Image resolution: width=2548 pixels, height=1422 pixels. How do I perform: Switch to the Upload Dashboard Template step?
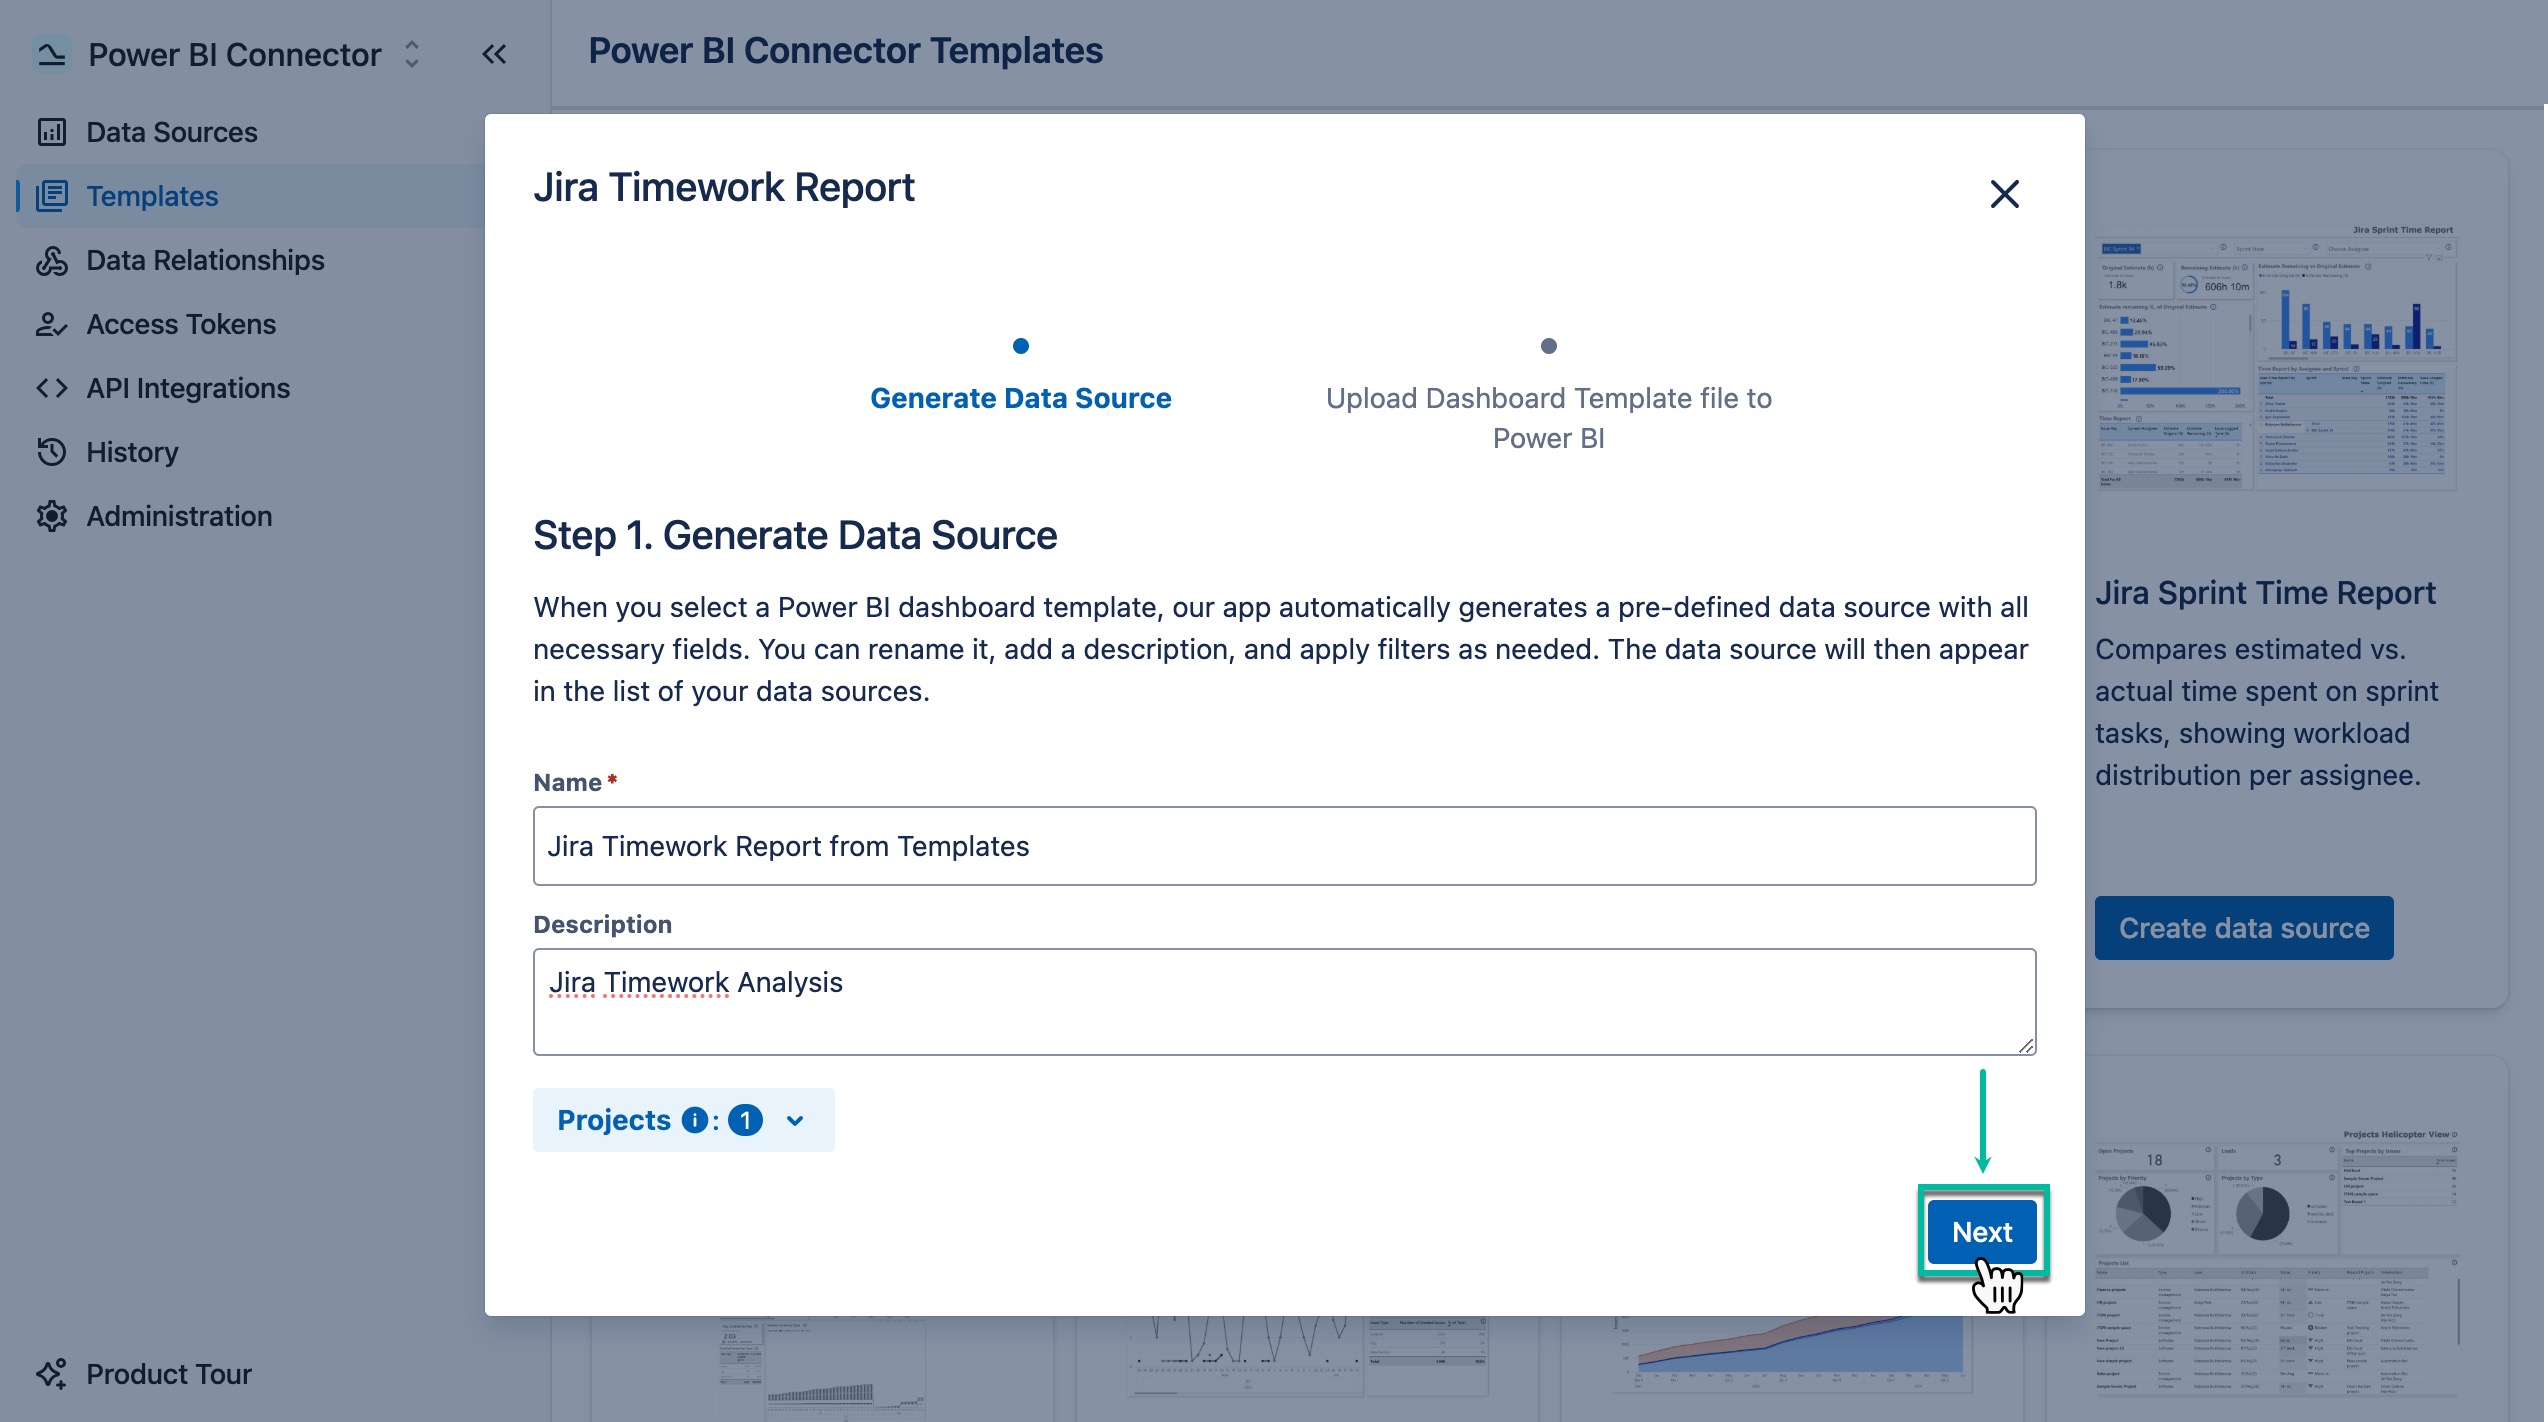tap(1548, 417)
